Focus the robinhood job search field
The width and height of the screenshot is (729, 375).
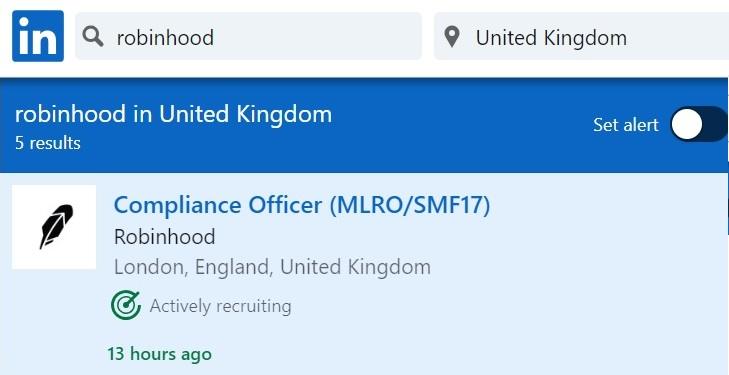[249, 36]
